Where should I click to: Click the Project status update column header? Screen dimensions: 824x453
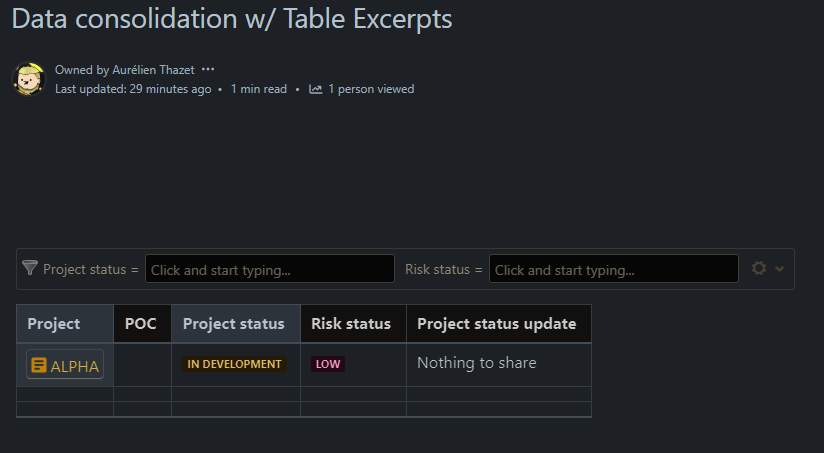coord(499,324)
